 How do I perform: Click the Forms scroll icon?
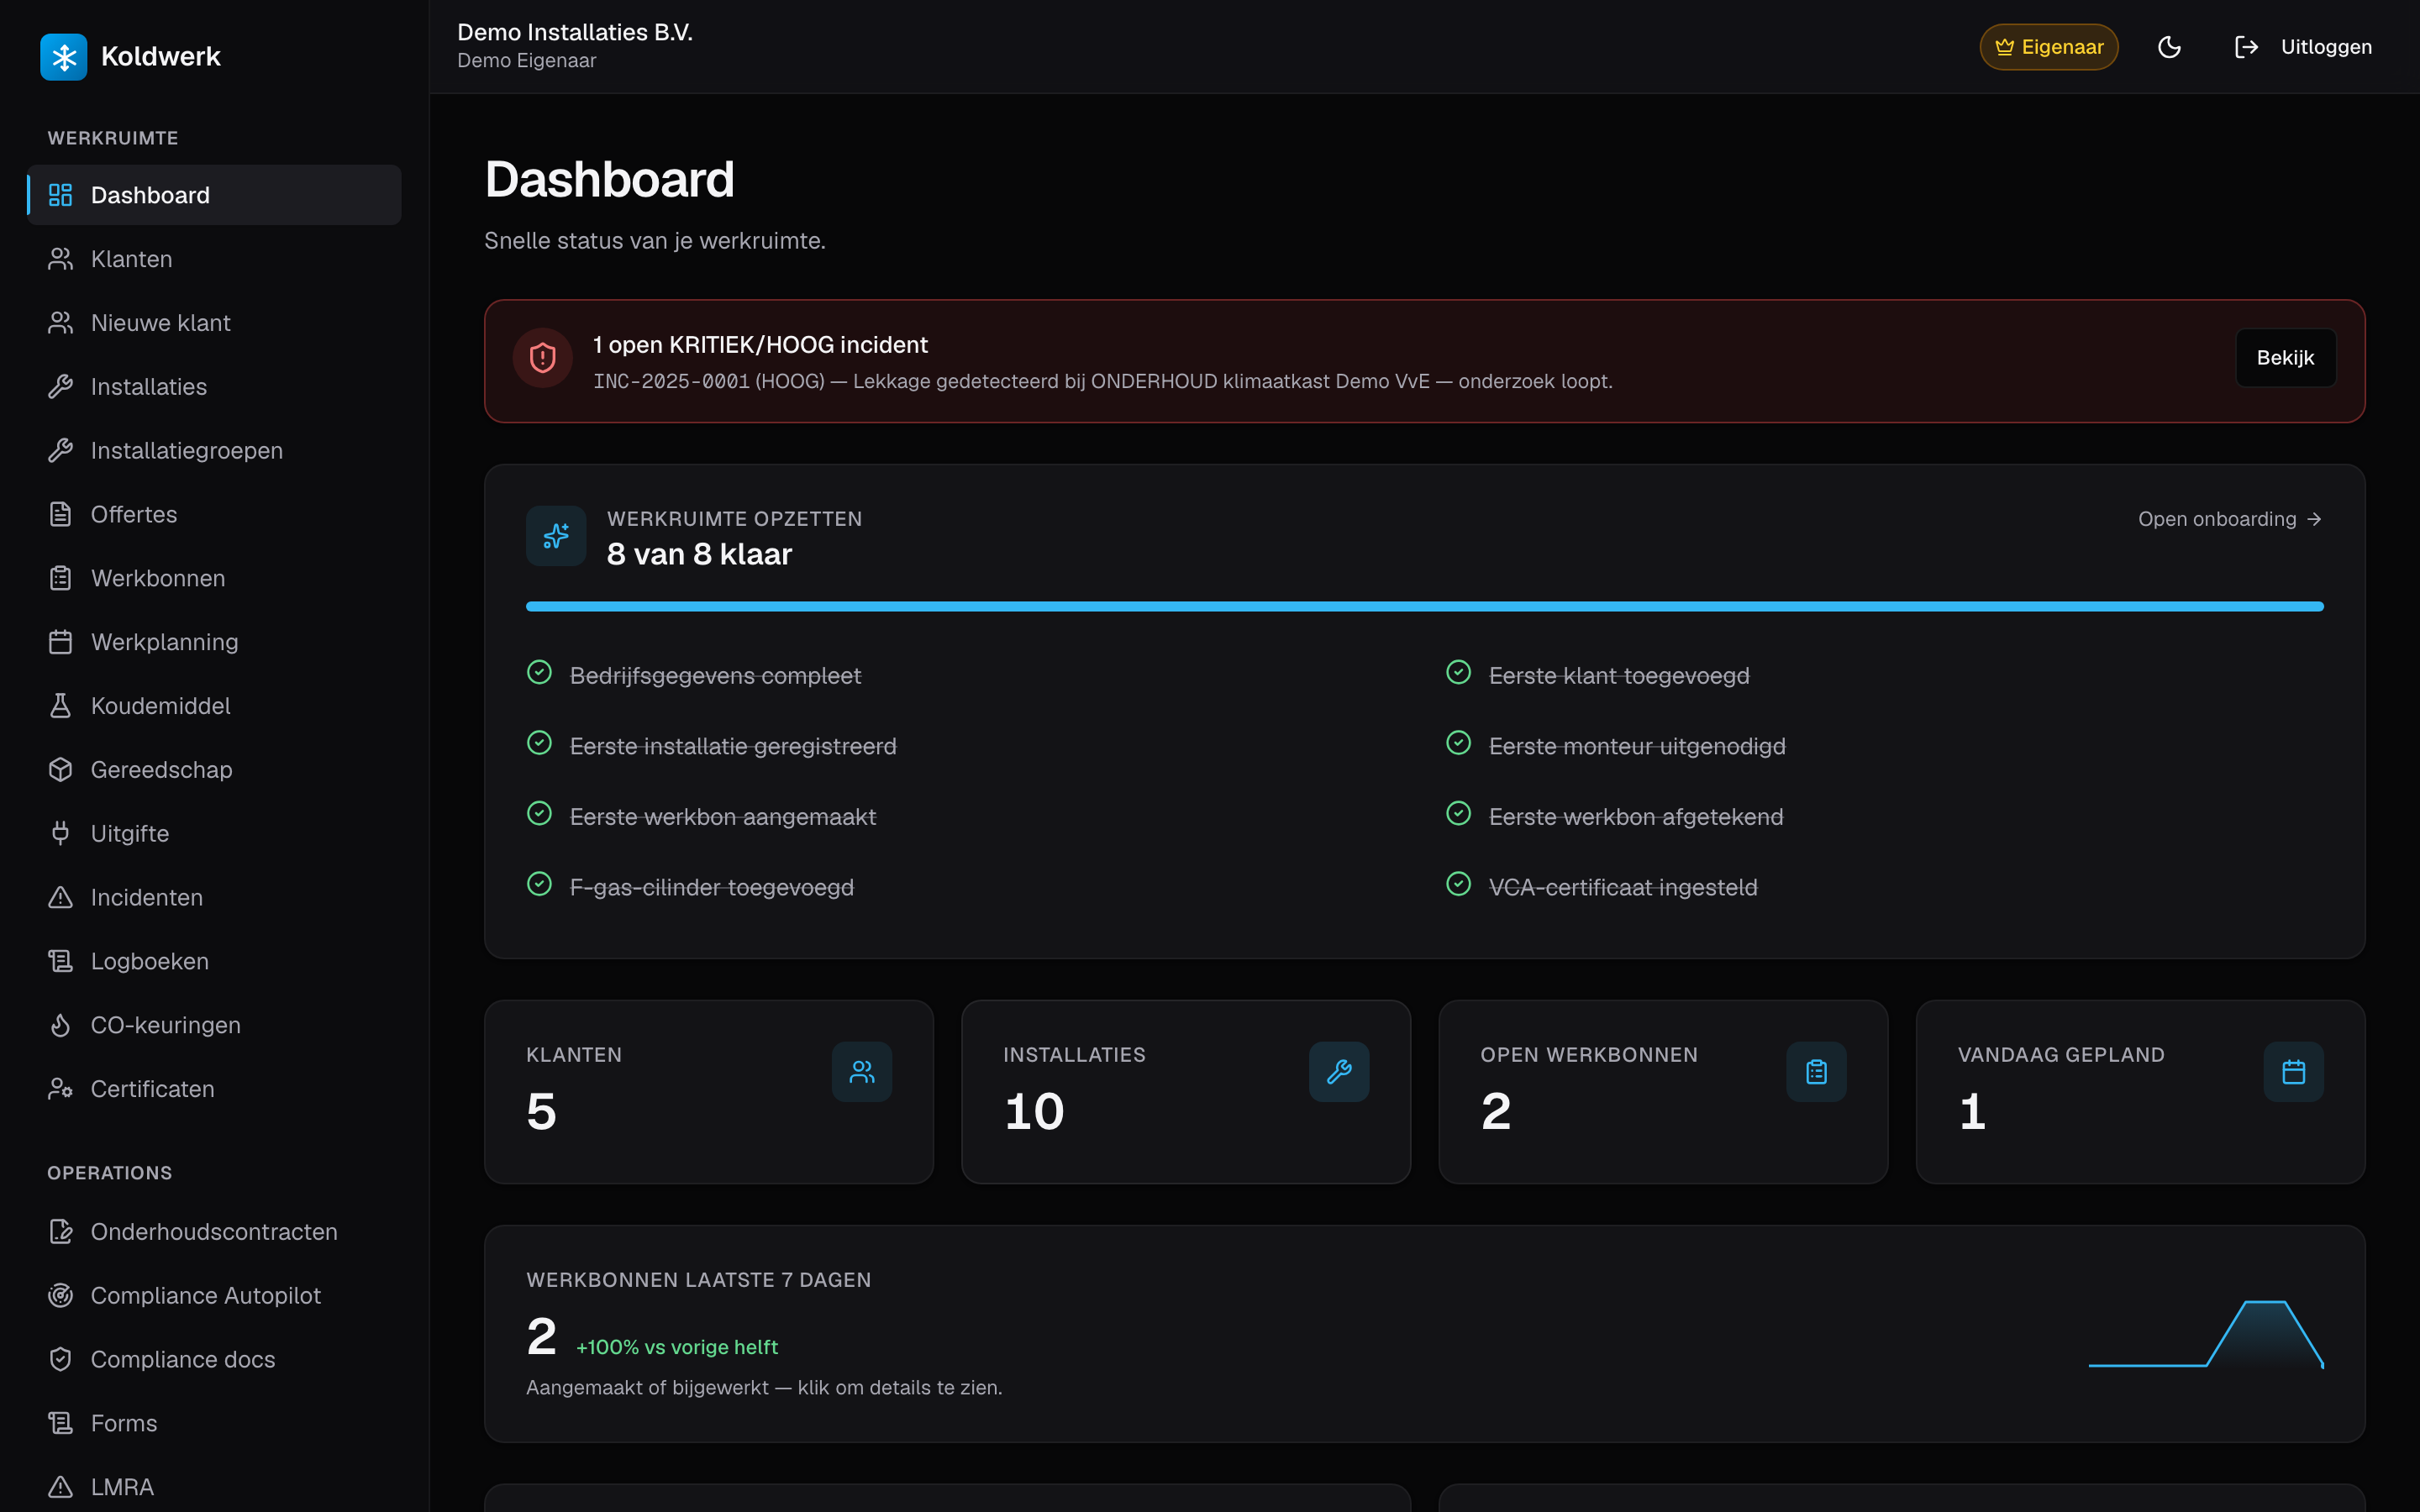point(61,1423)
